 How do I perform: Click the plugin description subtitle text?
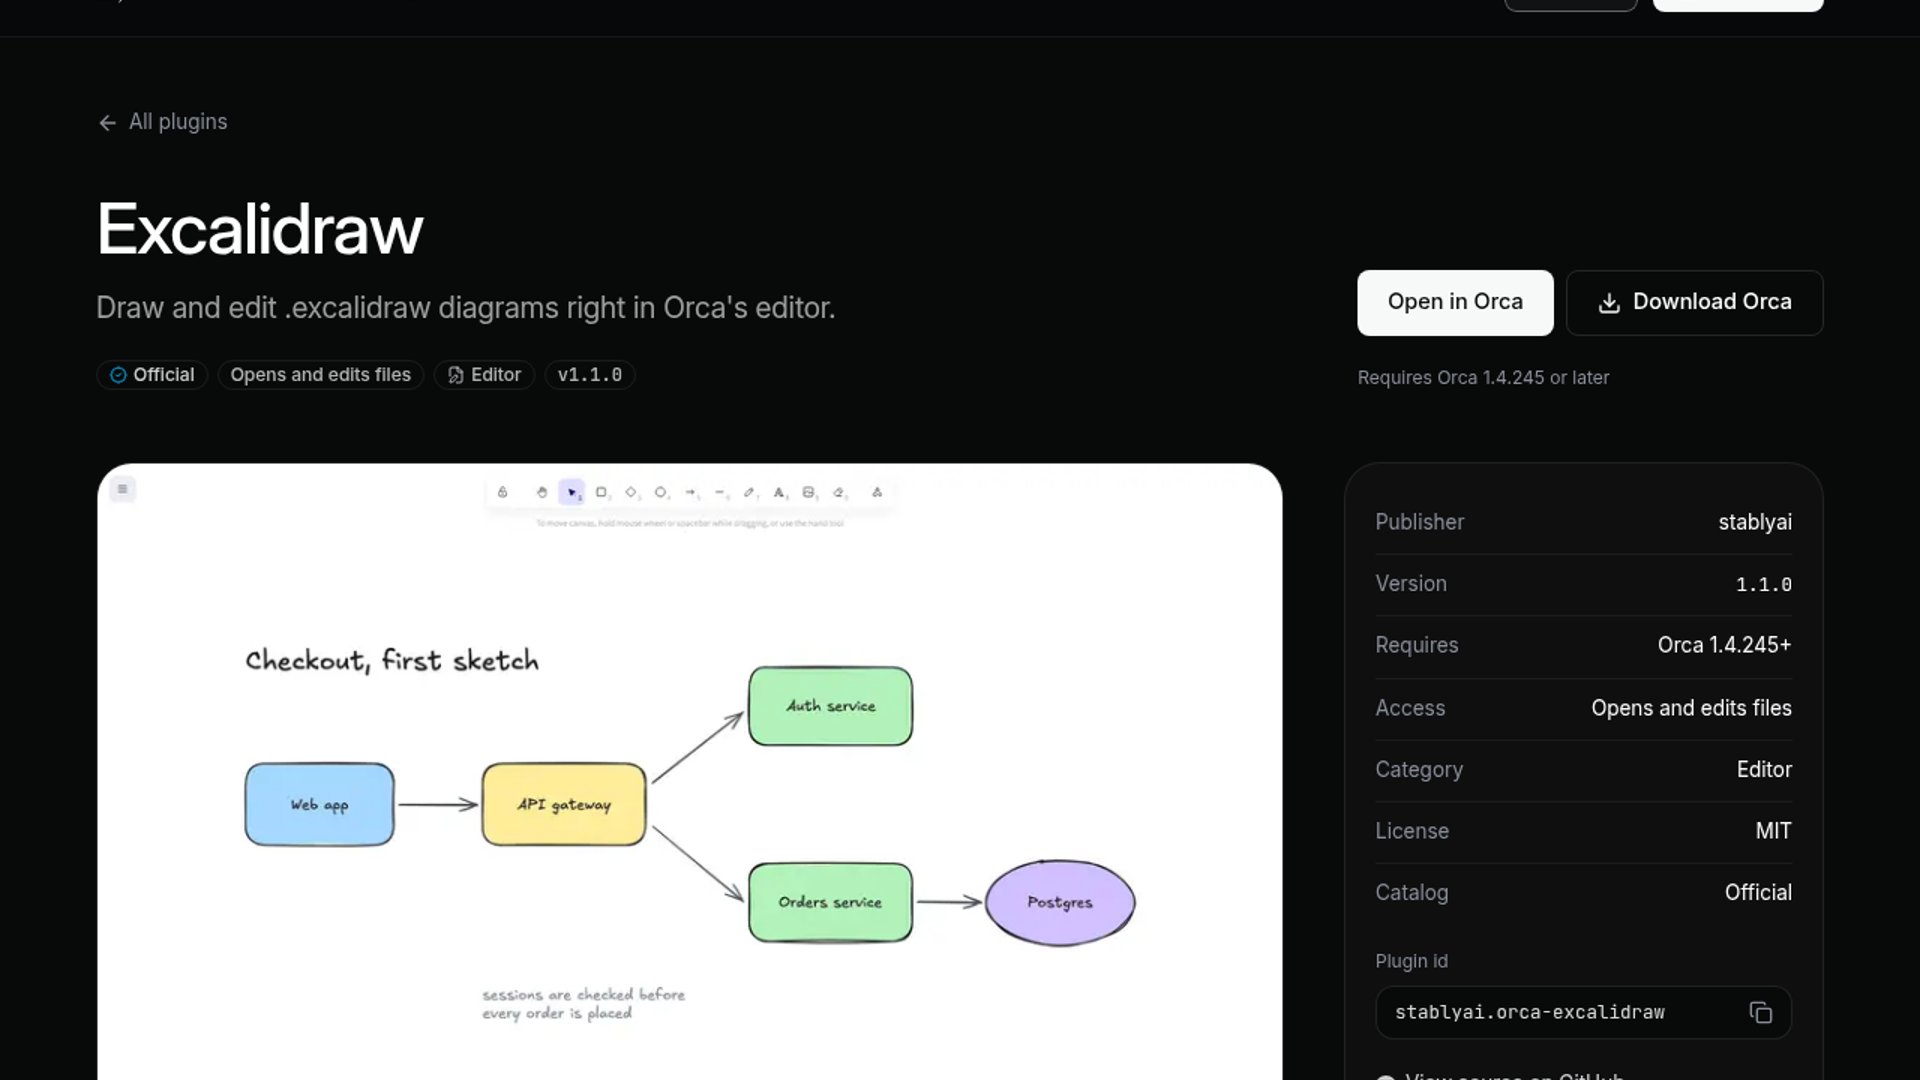point(466,308)
